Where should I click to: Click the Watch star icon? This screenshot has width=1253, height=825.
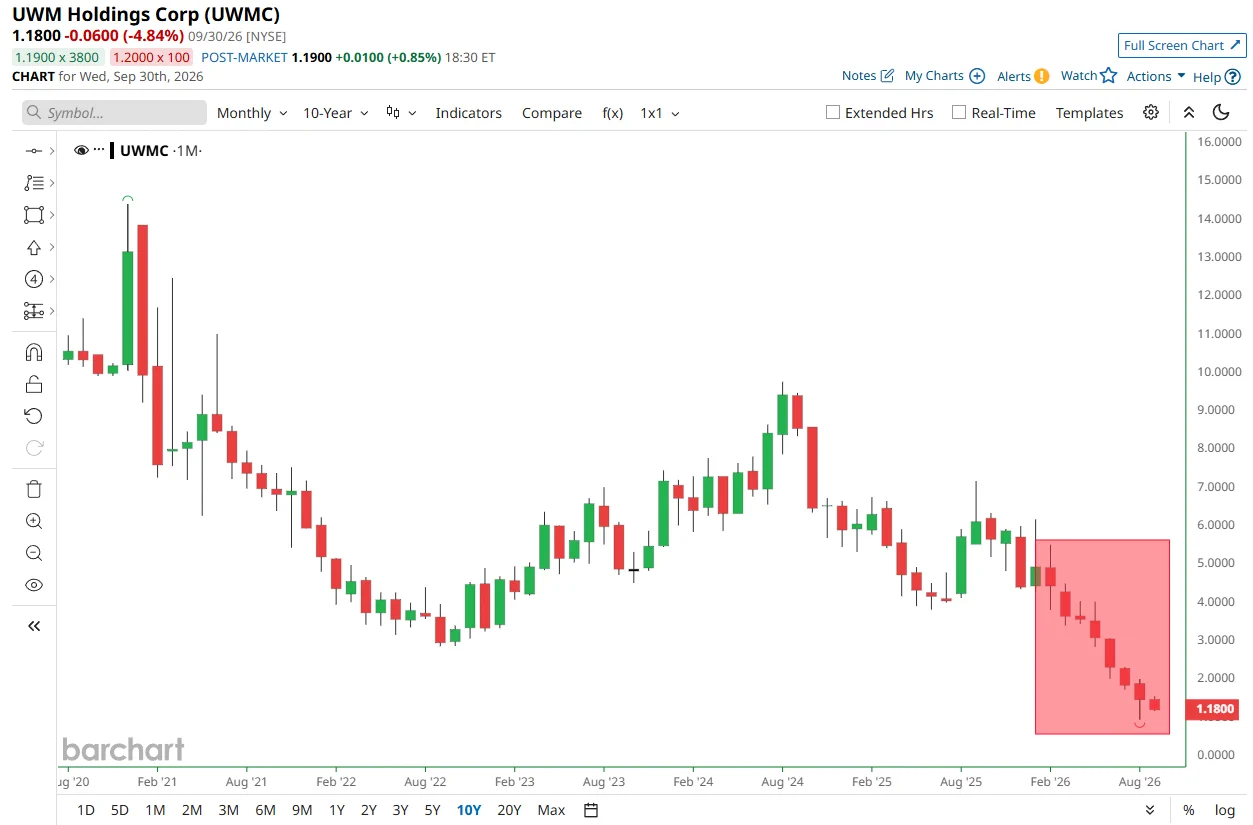(1108, 75)
